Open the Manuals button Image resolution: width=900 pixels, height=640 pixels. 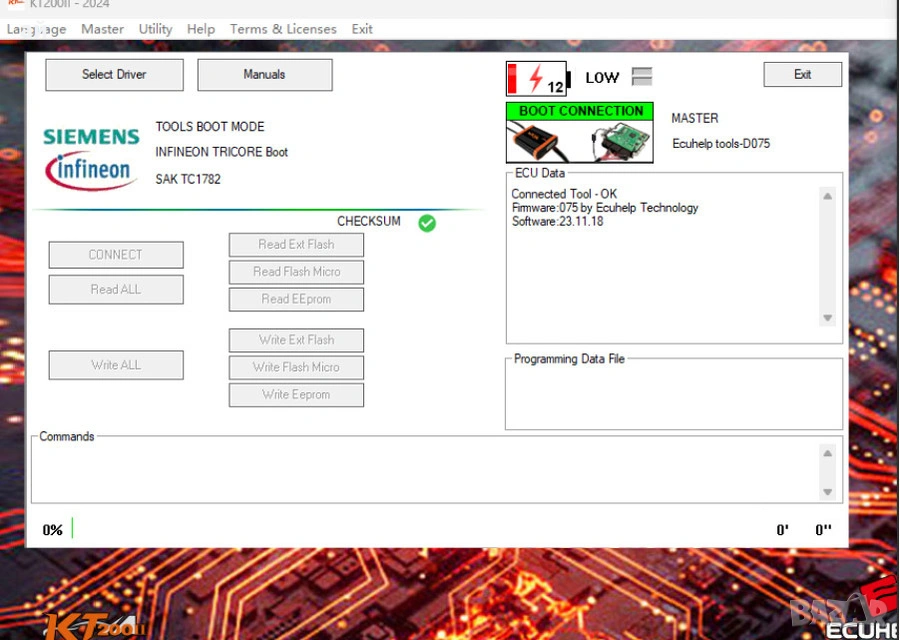(x=264, y=75)
